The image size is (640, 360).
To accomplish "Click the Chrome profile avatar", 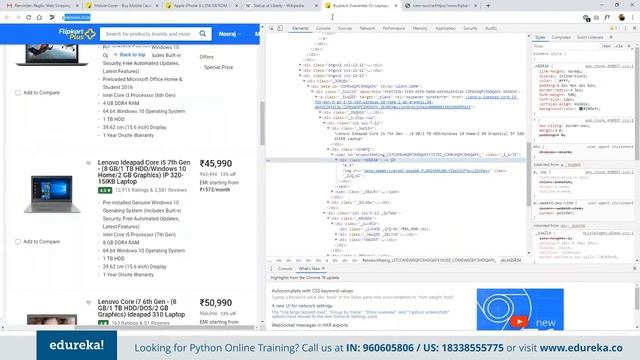I will 622,18.
